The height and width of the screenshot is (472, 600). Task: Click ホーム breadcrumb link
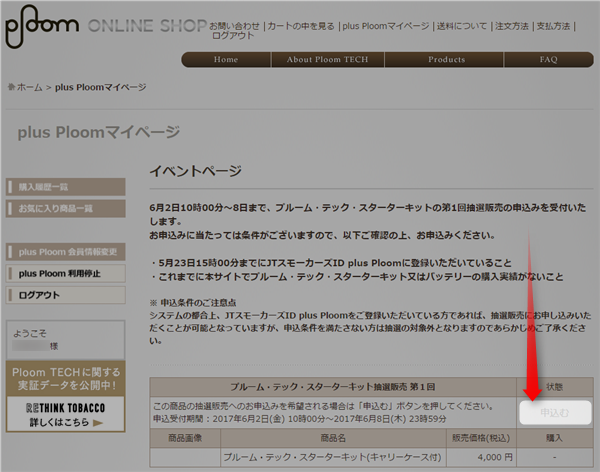29,87
